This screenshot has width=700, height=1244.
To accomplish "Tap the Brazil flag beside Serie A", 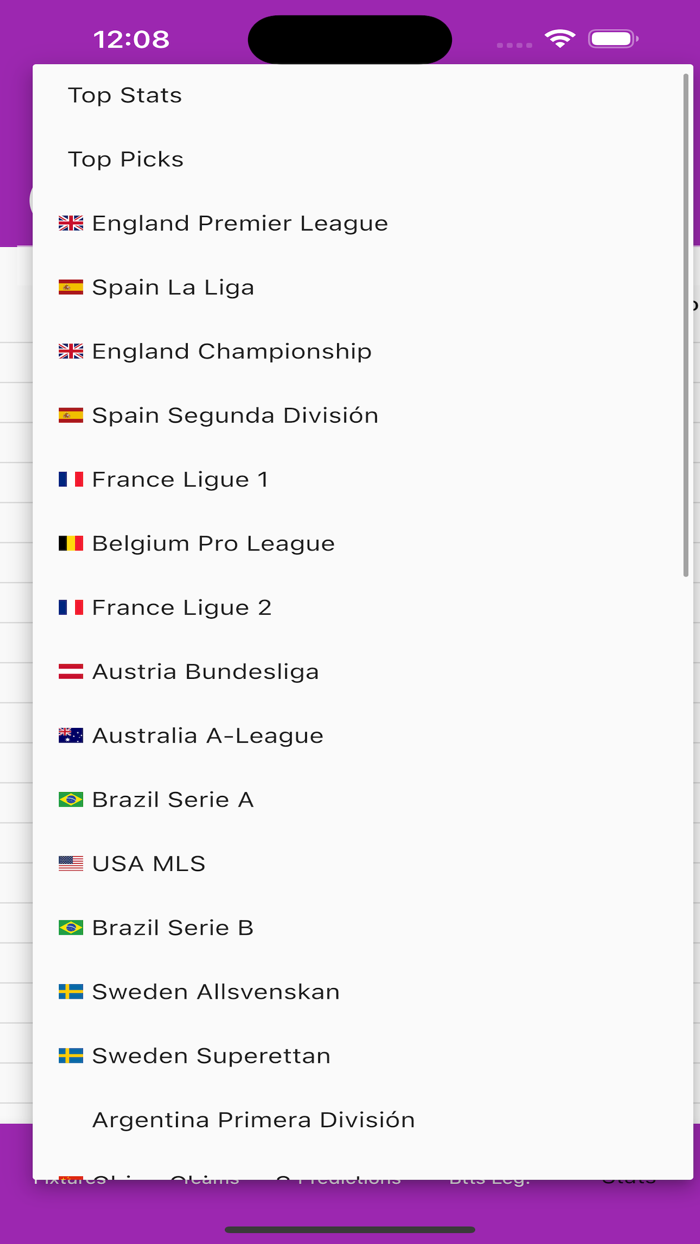I will (x=70, y=799).
